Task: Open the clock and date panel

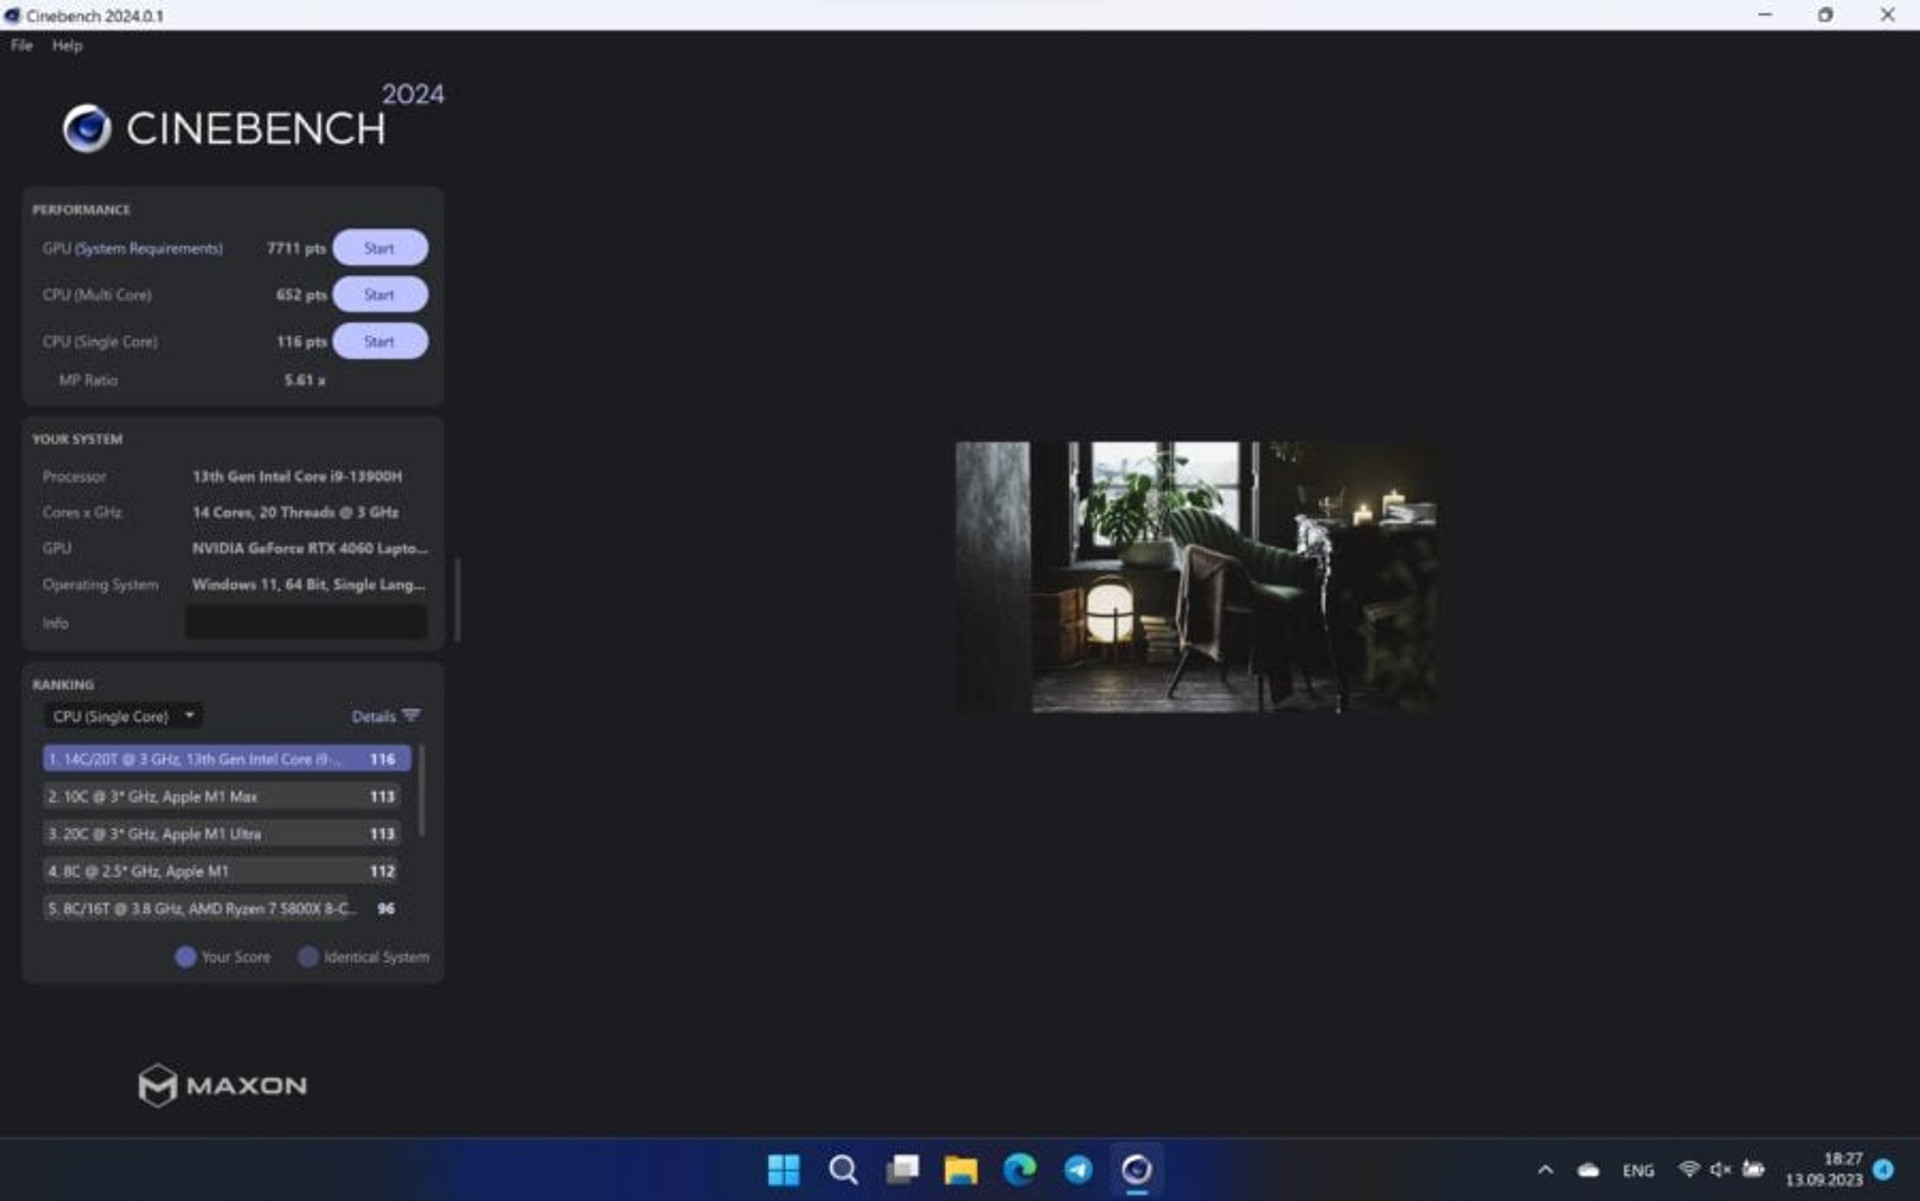Action: pos(1824,1169)
